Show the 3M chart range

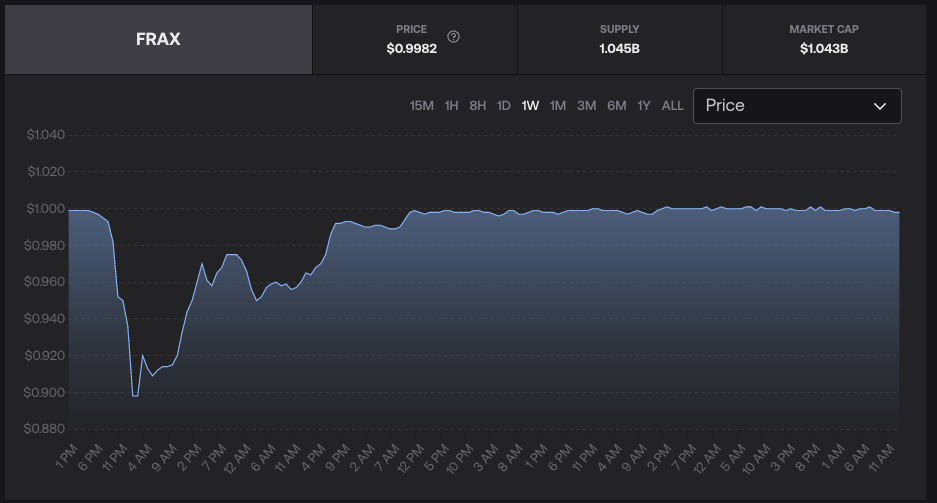(587, 106)
